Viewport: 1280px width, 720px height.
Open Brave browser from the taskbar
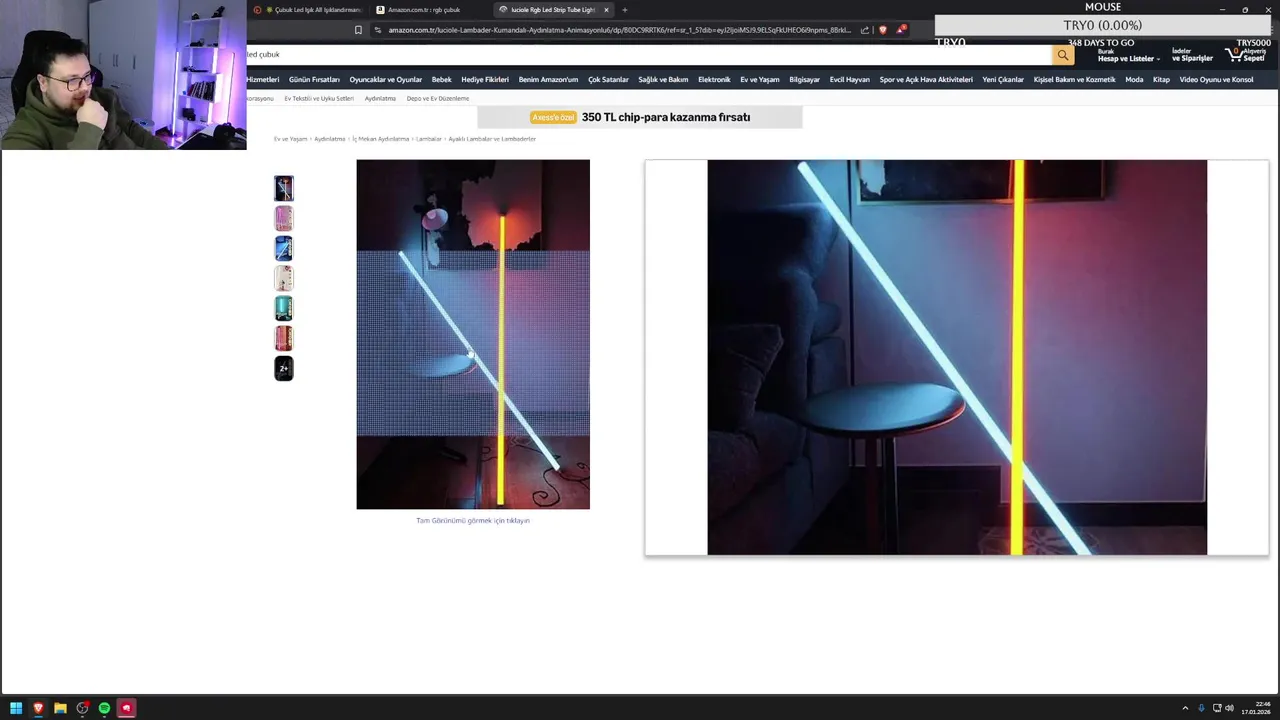tap(38, 708)
